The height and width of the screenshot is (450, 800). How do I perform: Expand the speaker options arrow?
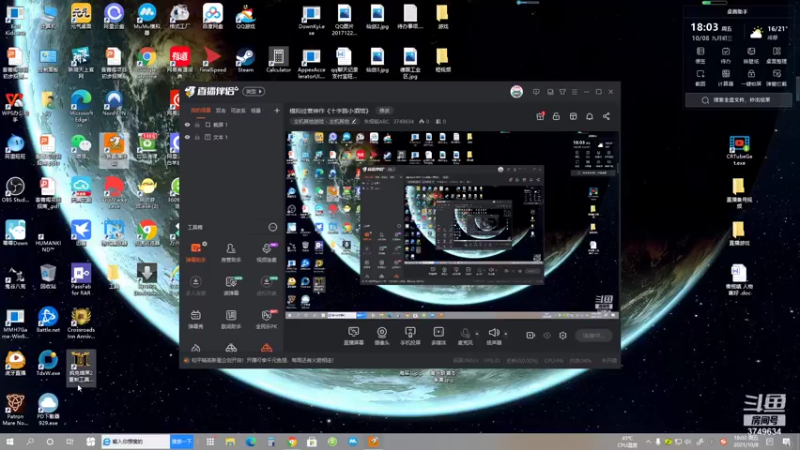[506, 334]
